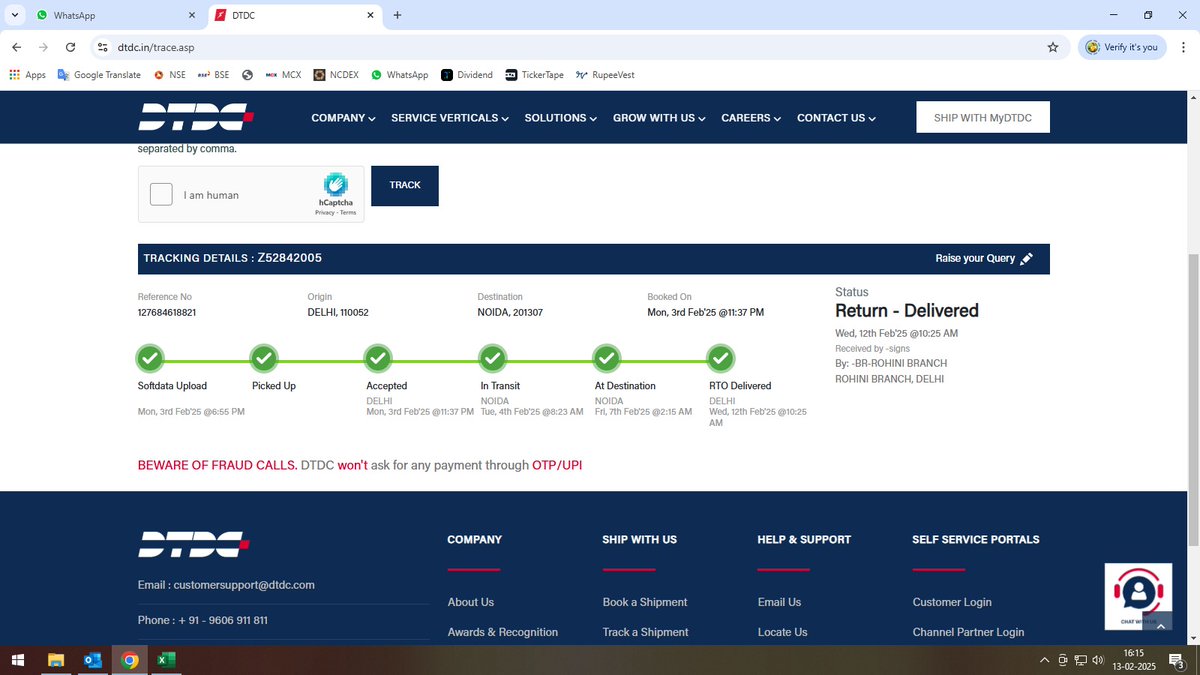1200x675 pixels.
Task: Click the Accepted green checkmark
Action: click(378, 357)
